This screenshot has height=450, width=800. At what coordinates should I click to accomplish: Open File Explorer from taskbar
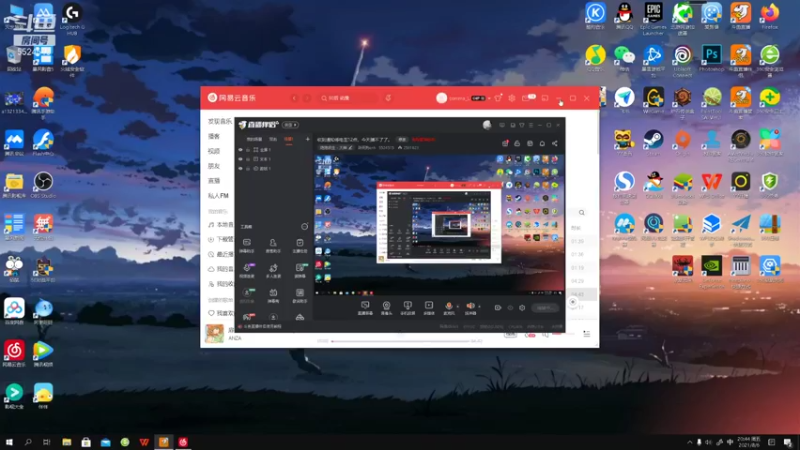pos(67,442)
